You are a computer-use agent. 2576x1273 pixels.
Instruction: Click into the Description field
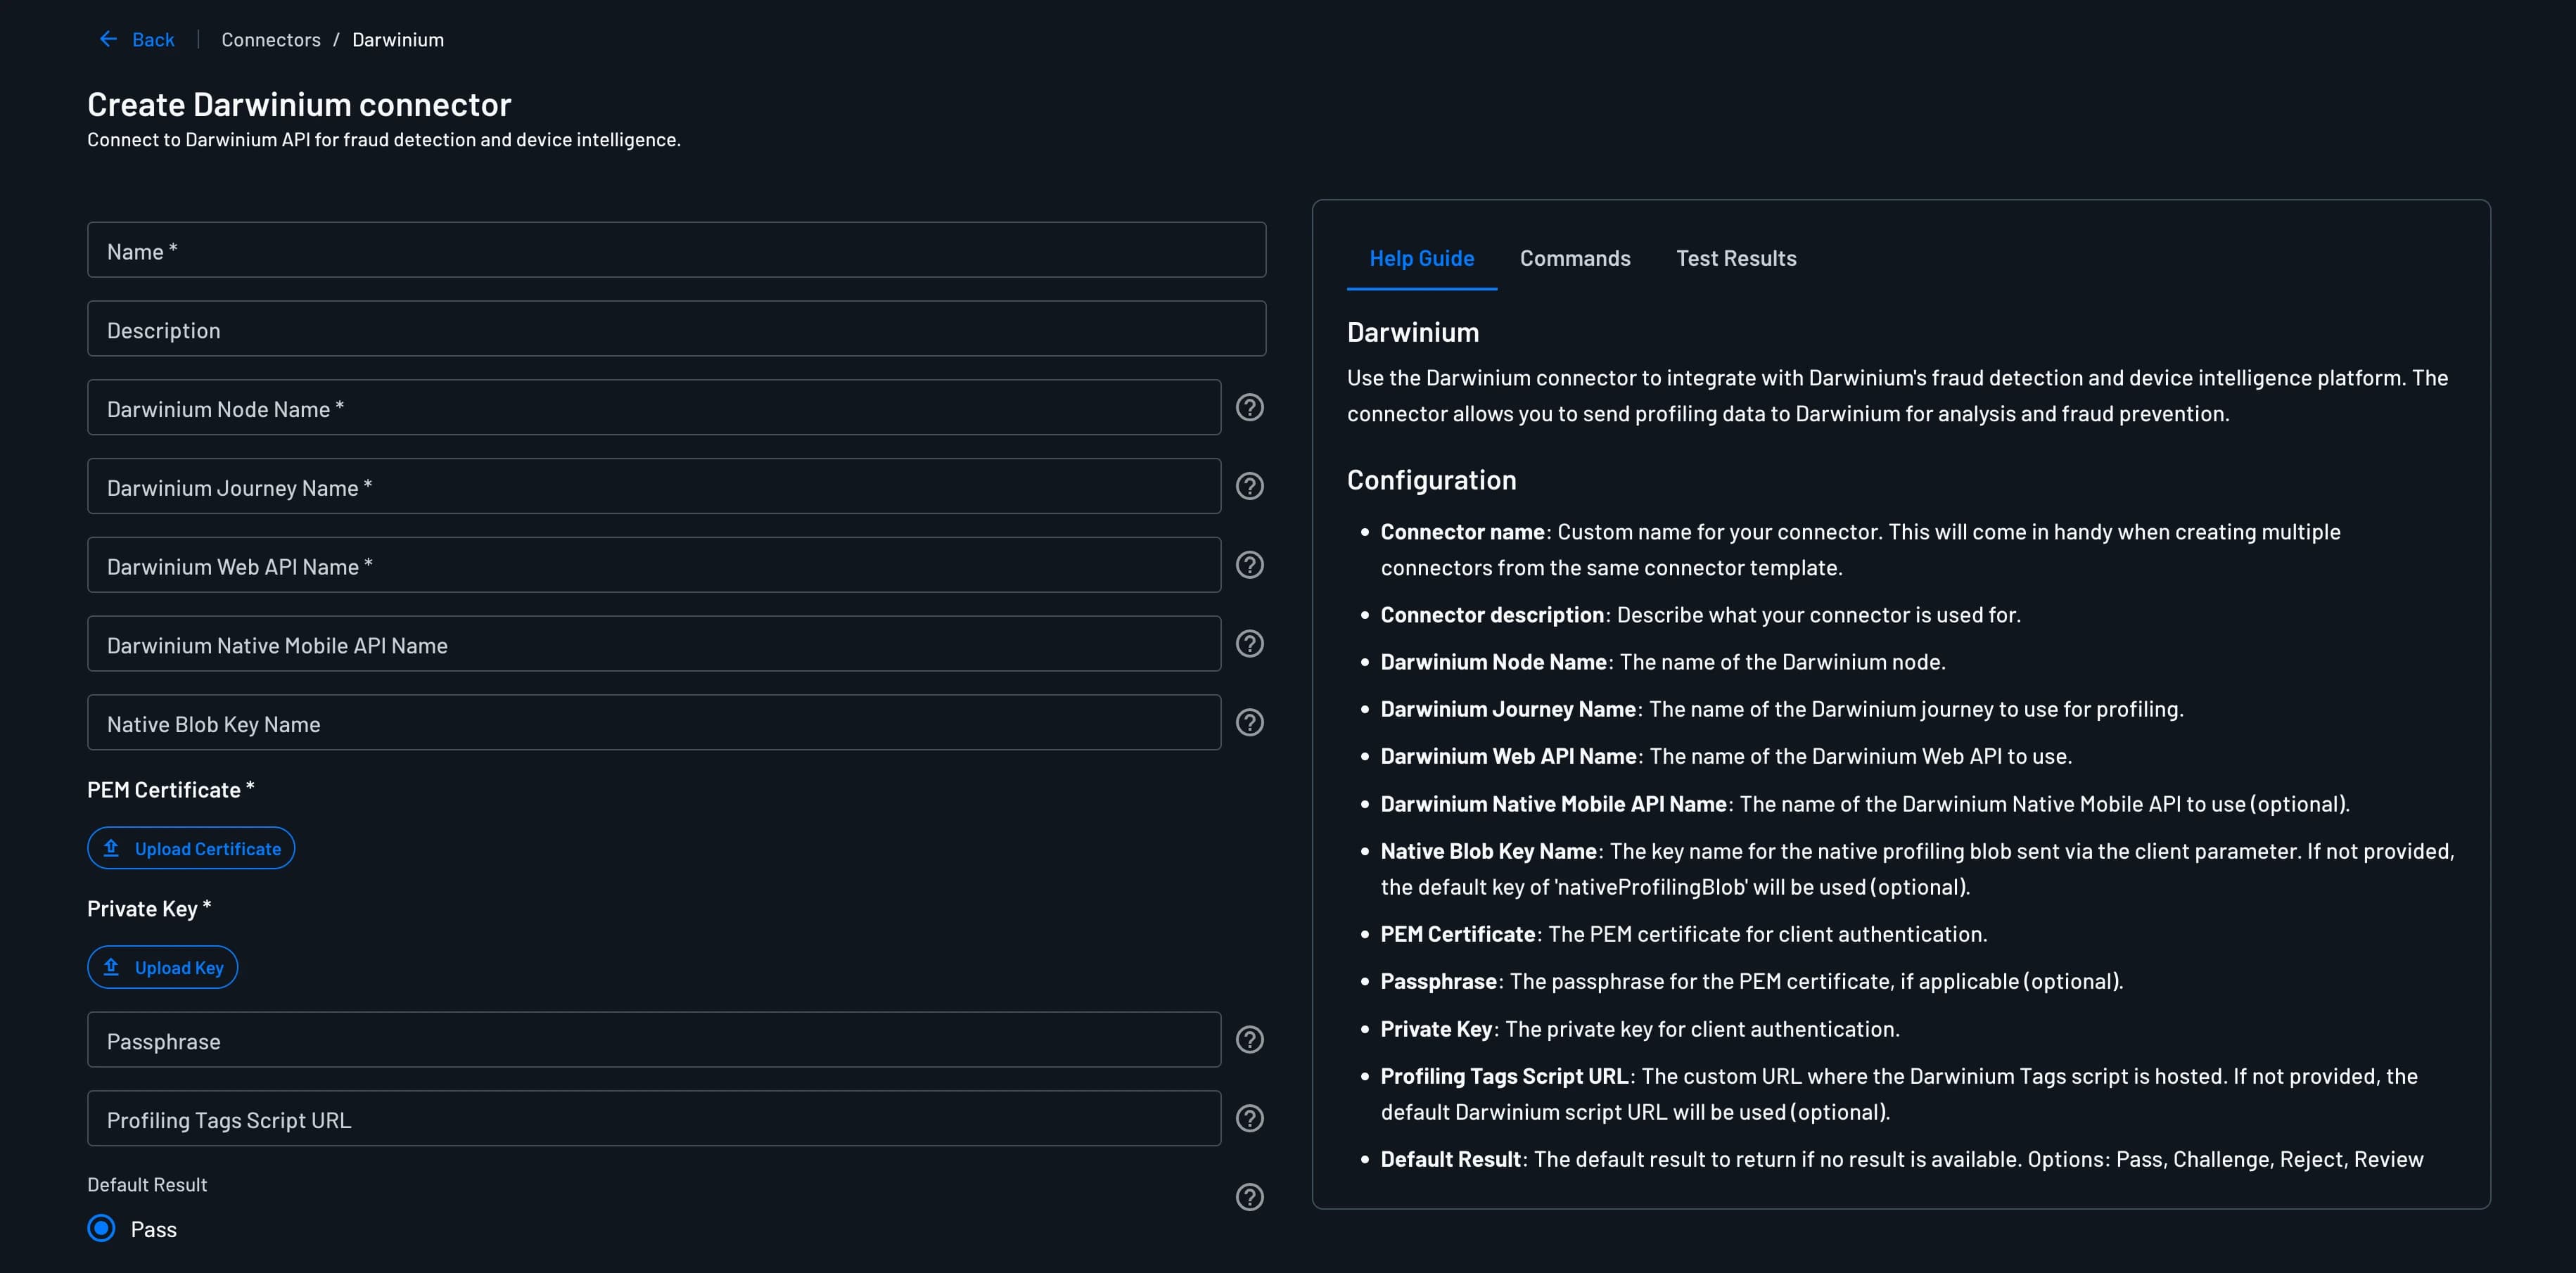[x=676, y=329]
